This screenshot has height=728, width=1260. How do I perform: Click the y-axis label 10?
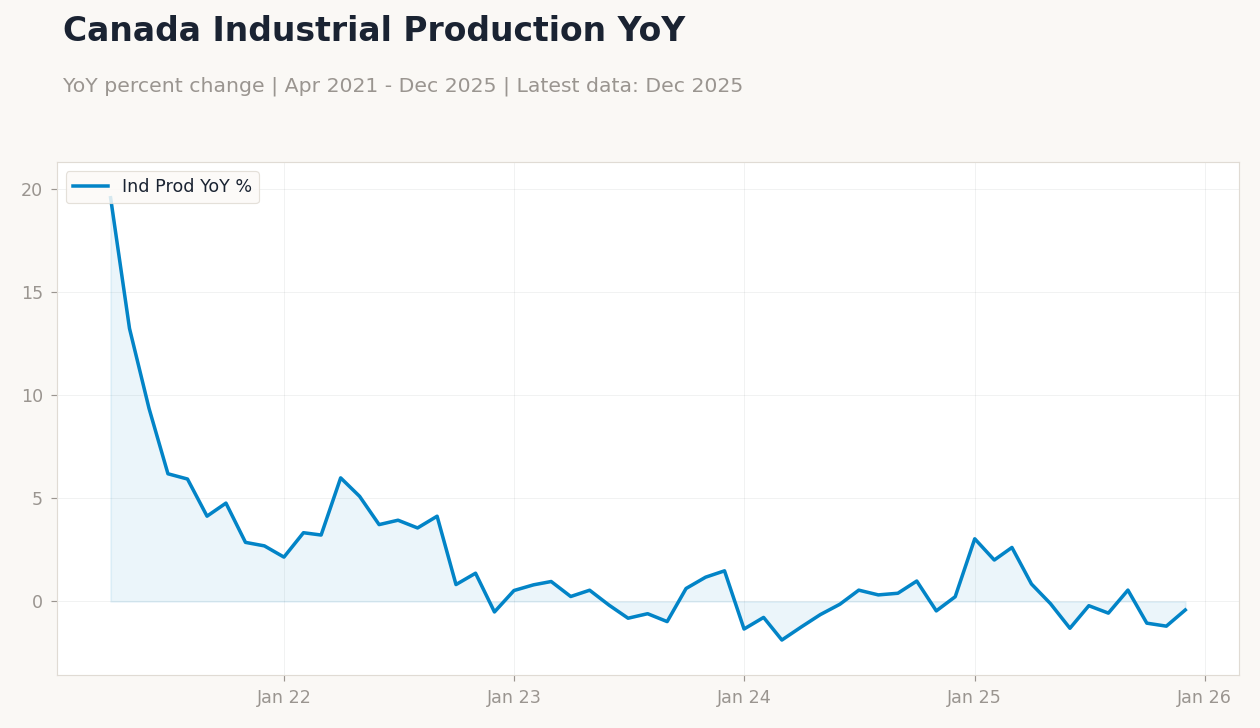tap(33, 396)
